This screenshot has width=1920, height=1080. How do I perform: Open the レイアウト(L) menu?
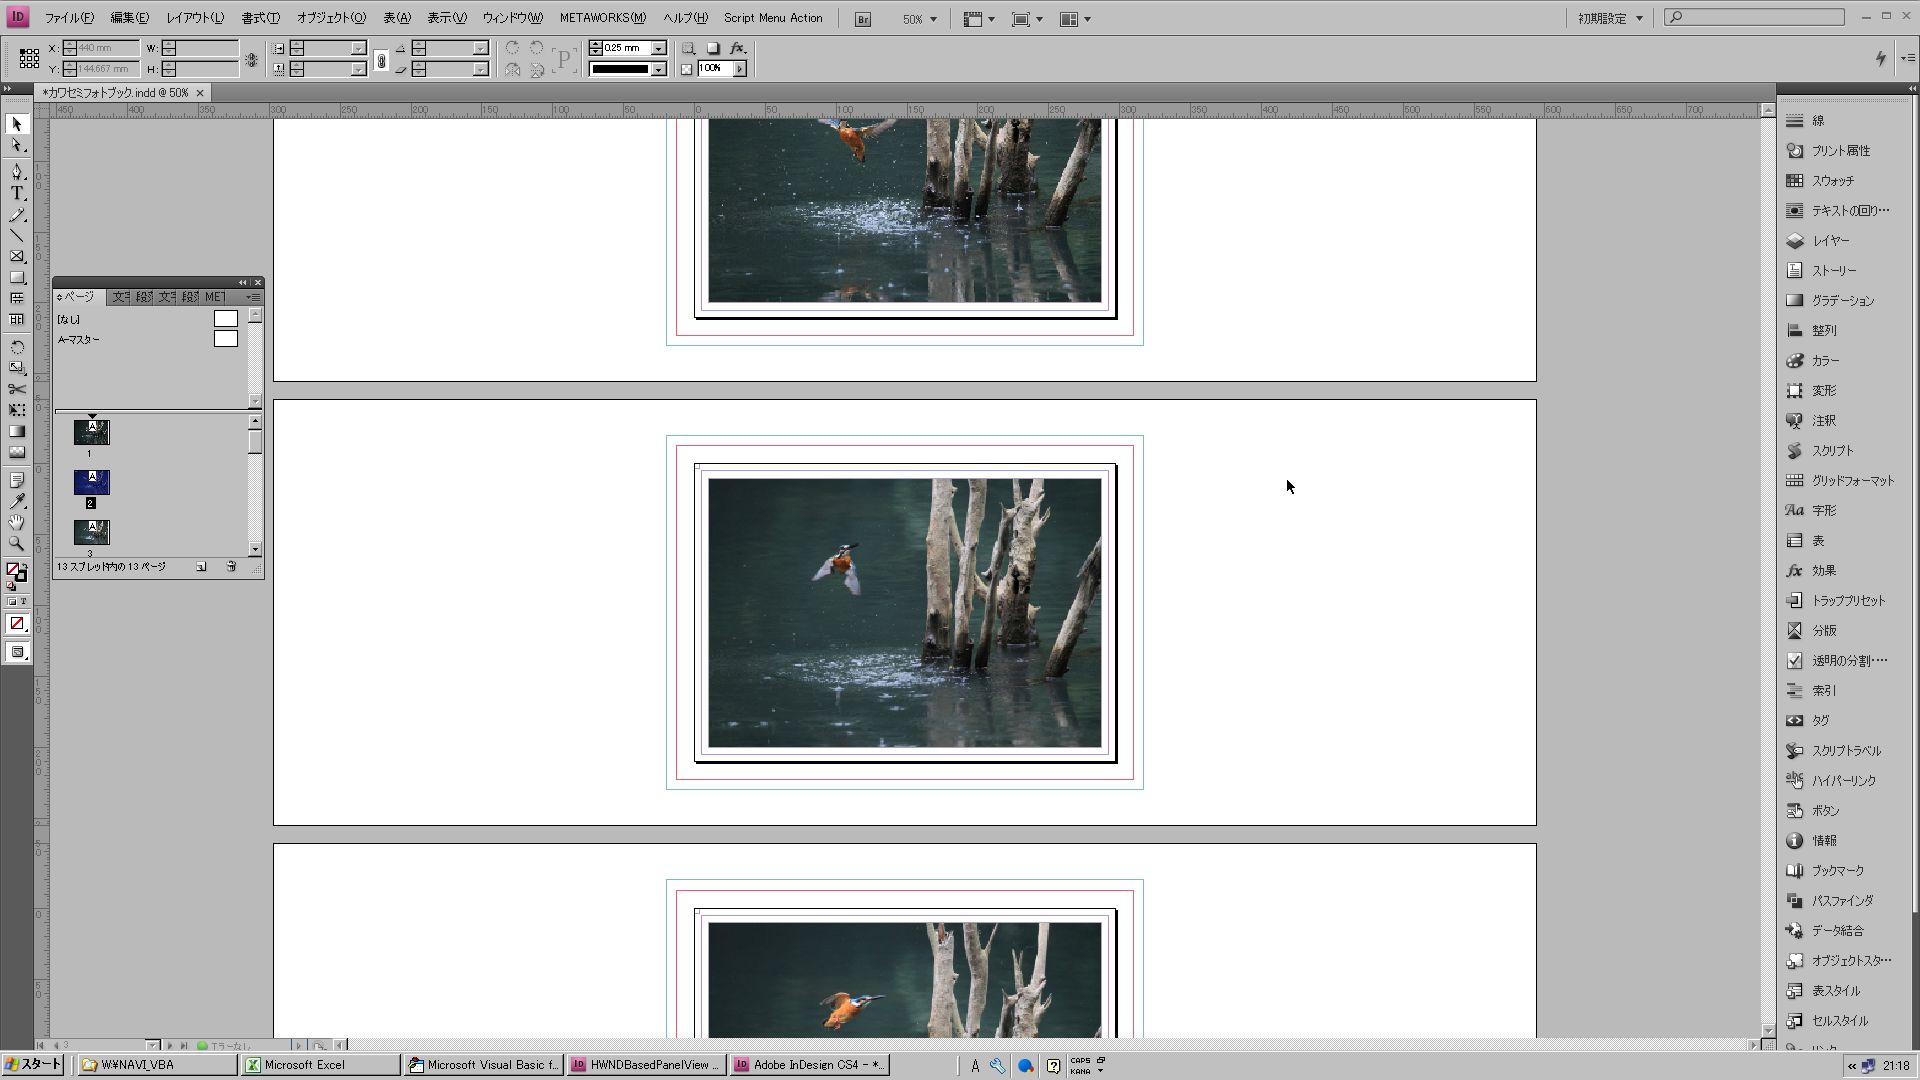(195, 18)
